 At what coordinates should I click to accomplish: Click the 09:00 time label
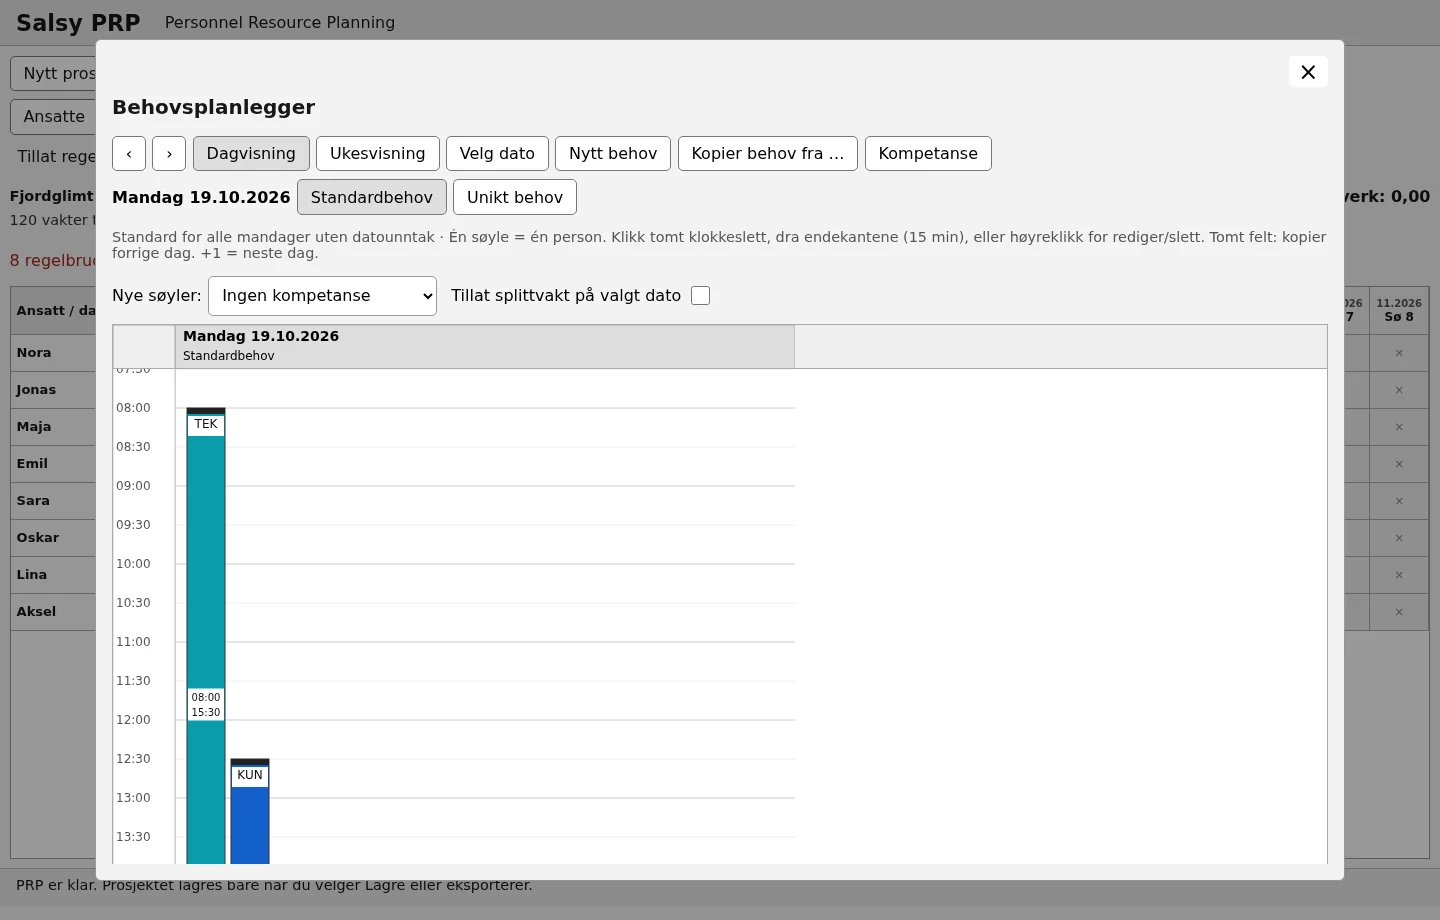133,486
